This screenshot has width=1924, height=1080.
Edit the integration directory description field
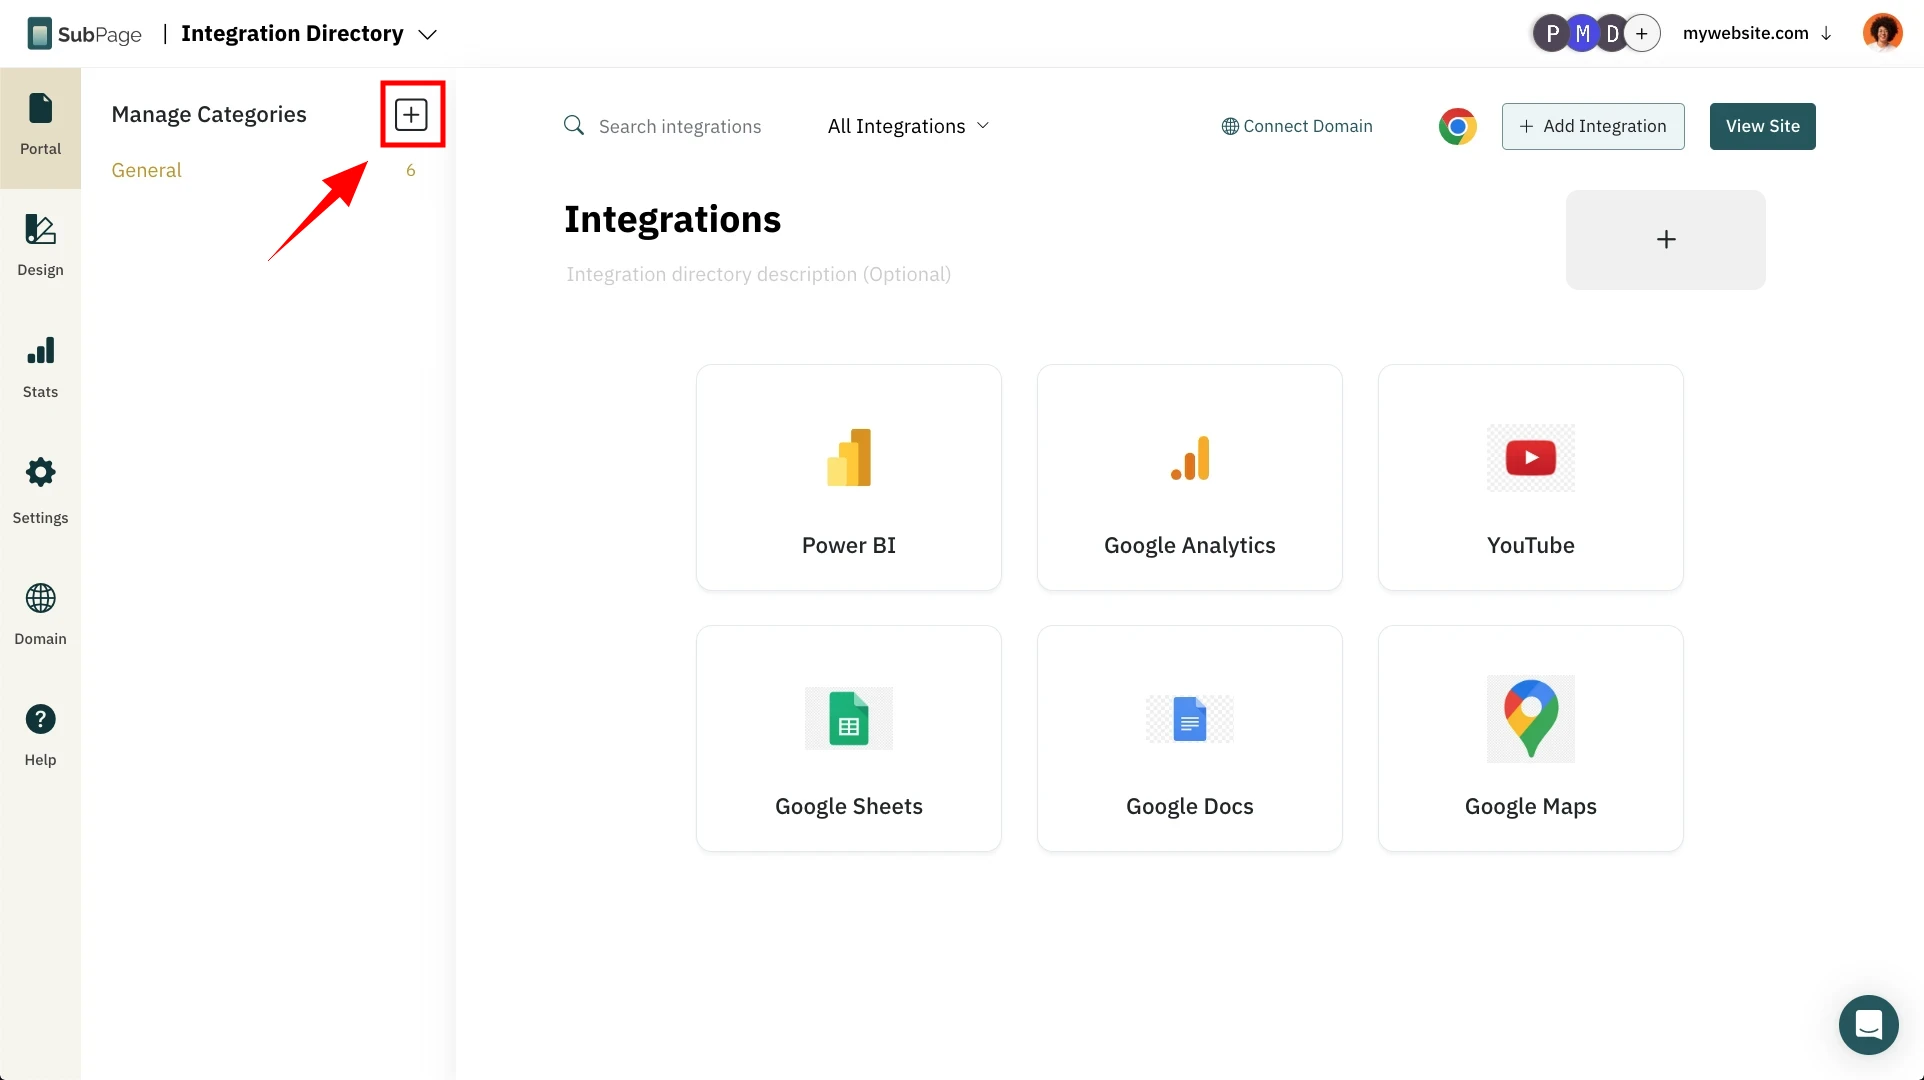point(758,274)
